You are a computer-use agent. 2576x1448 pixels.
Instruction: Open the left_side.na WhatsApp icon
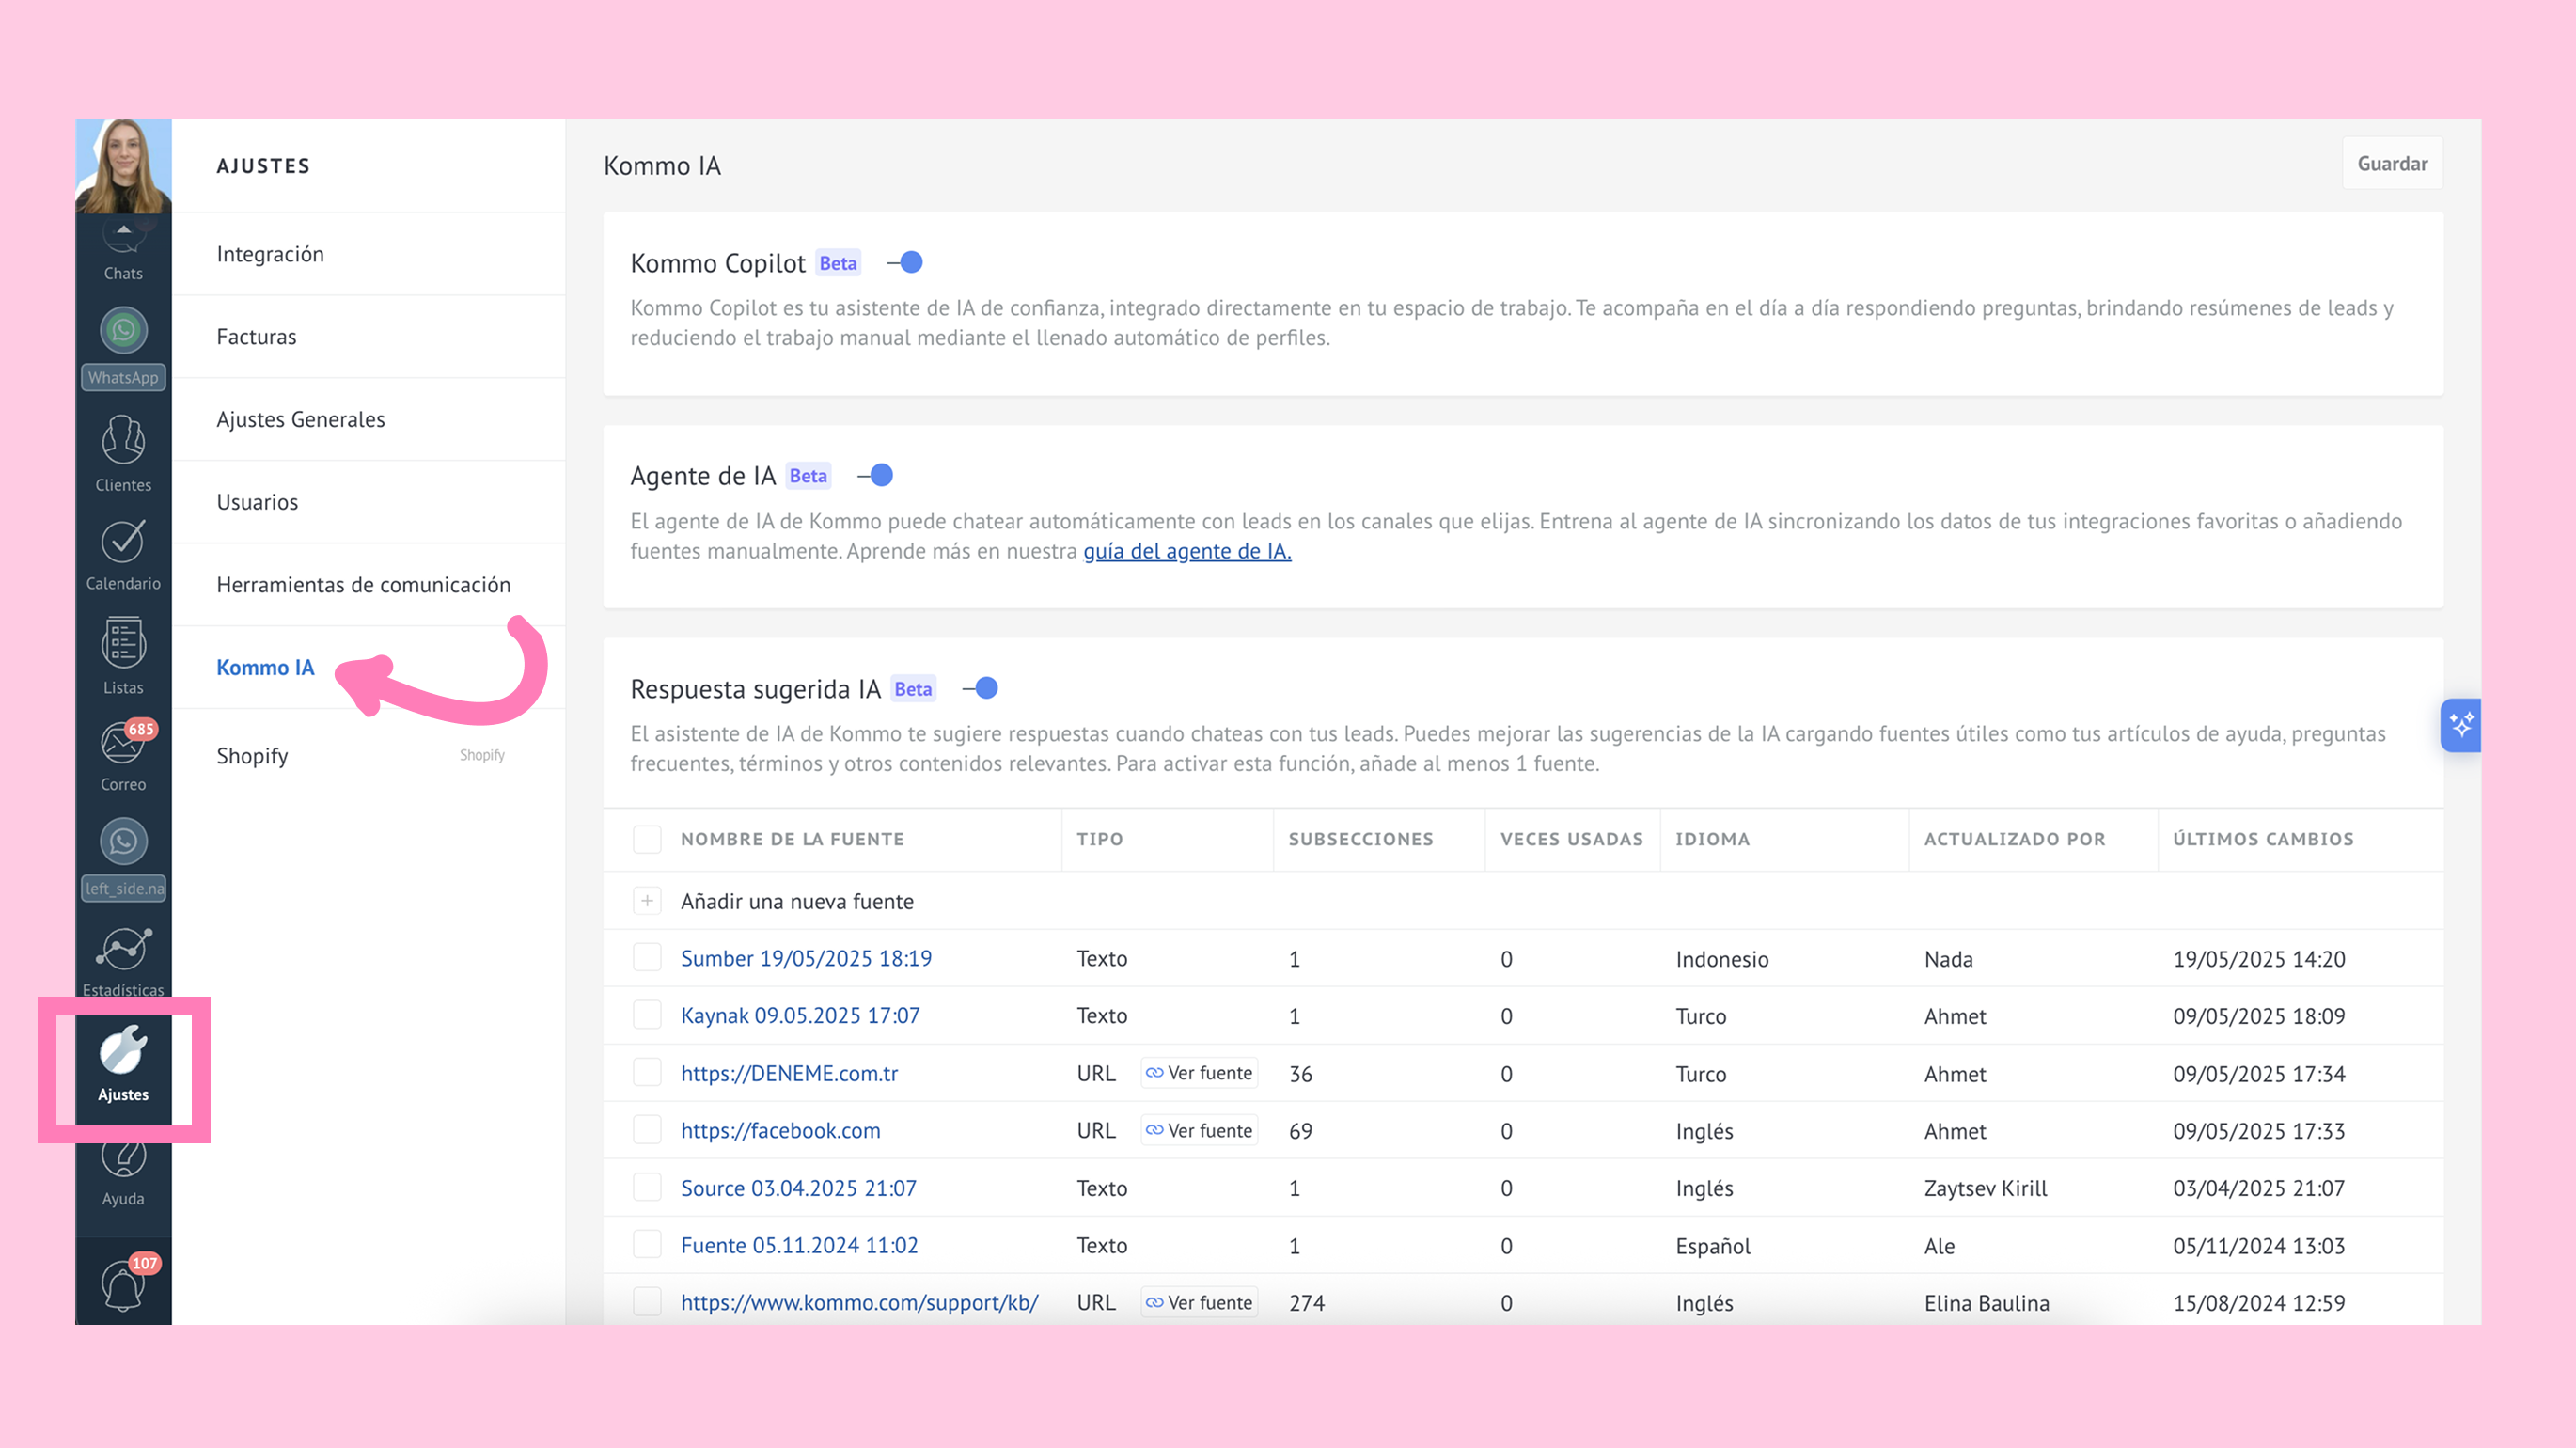coord(123,842)
